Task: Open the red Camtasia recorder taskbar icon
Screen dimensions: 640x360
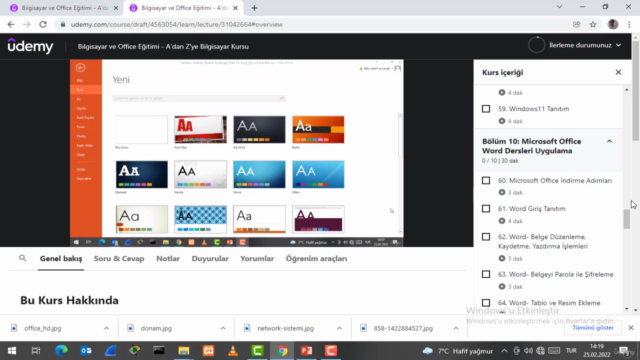Action: click(x=331, y=351)
